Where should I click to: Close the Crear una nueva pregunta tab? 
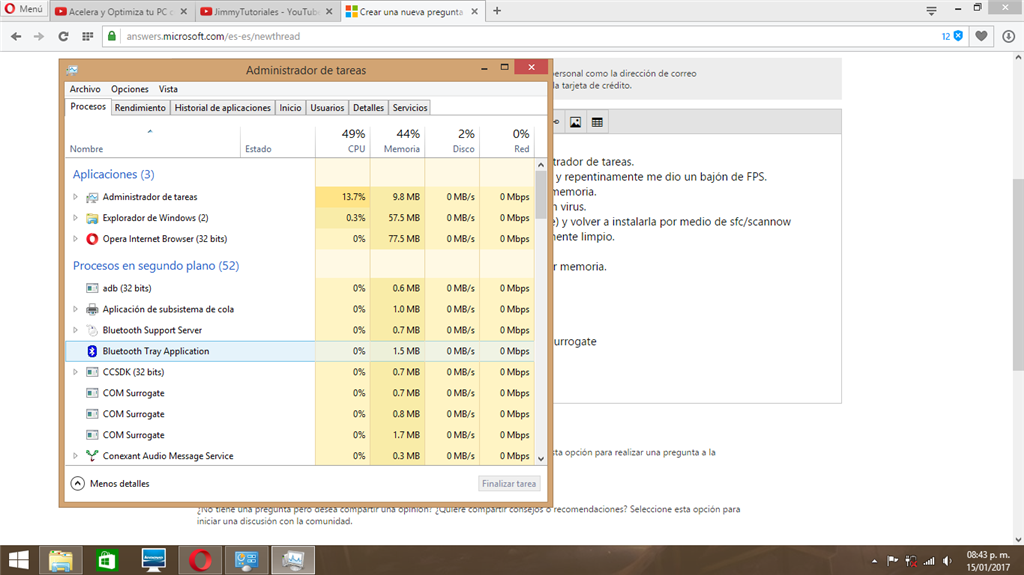click(x=474, y=12)
